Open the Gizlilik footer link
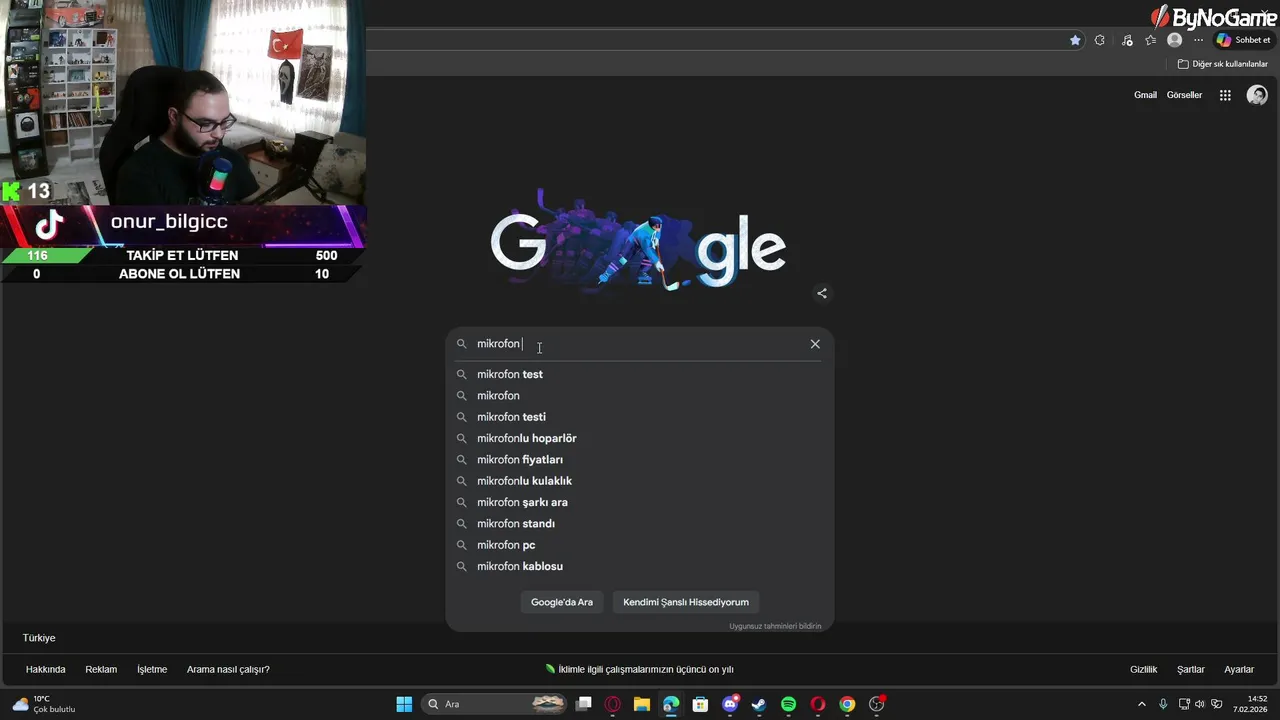The image size is (1280, 720). [1144, 669]
